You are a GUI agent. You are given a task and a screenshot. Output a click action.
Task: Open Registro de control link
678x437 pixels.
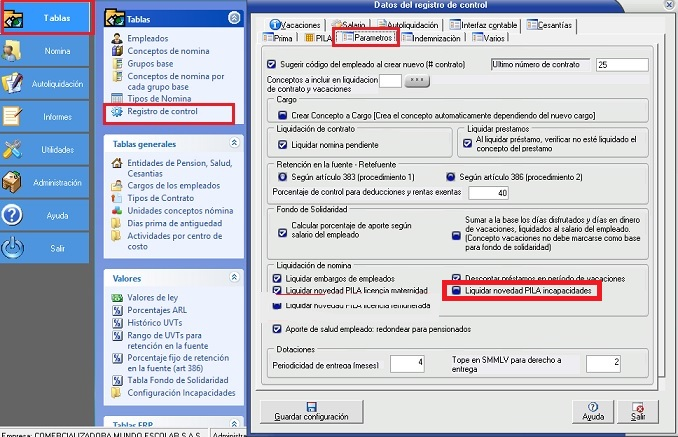pyautogui.click(x=162, y=111)
